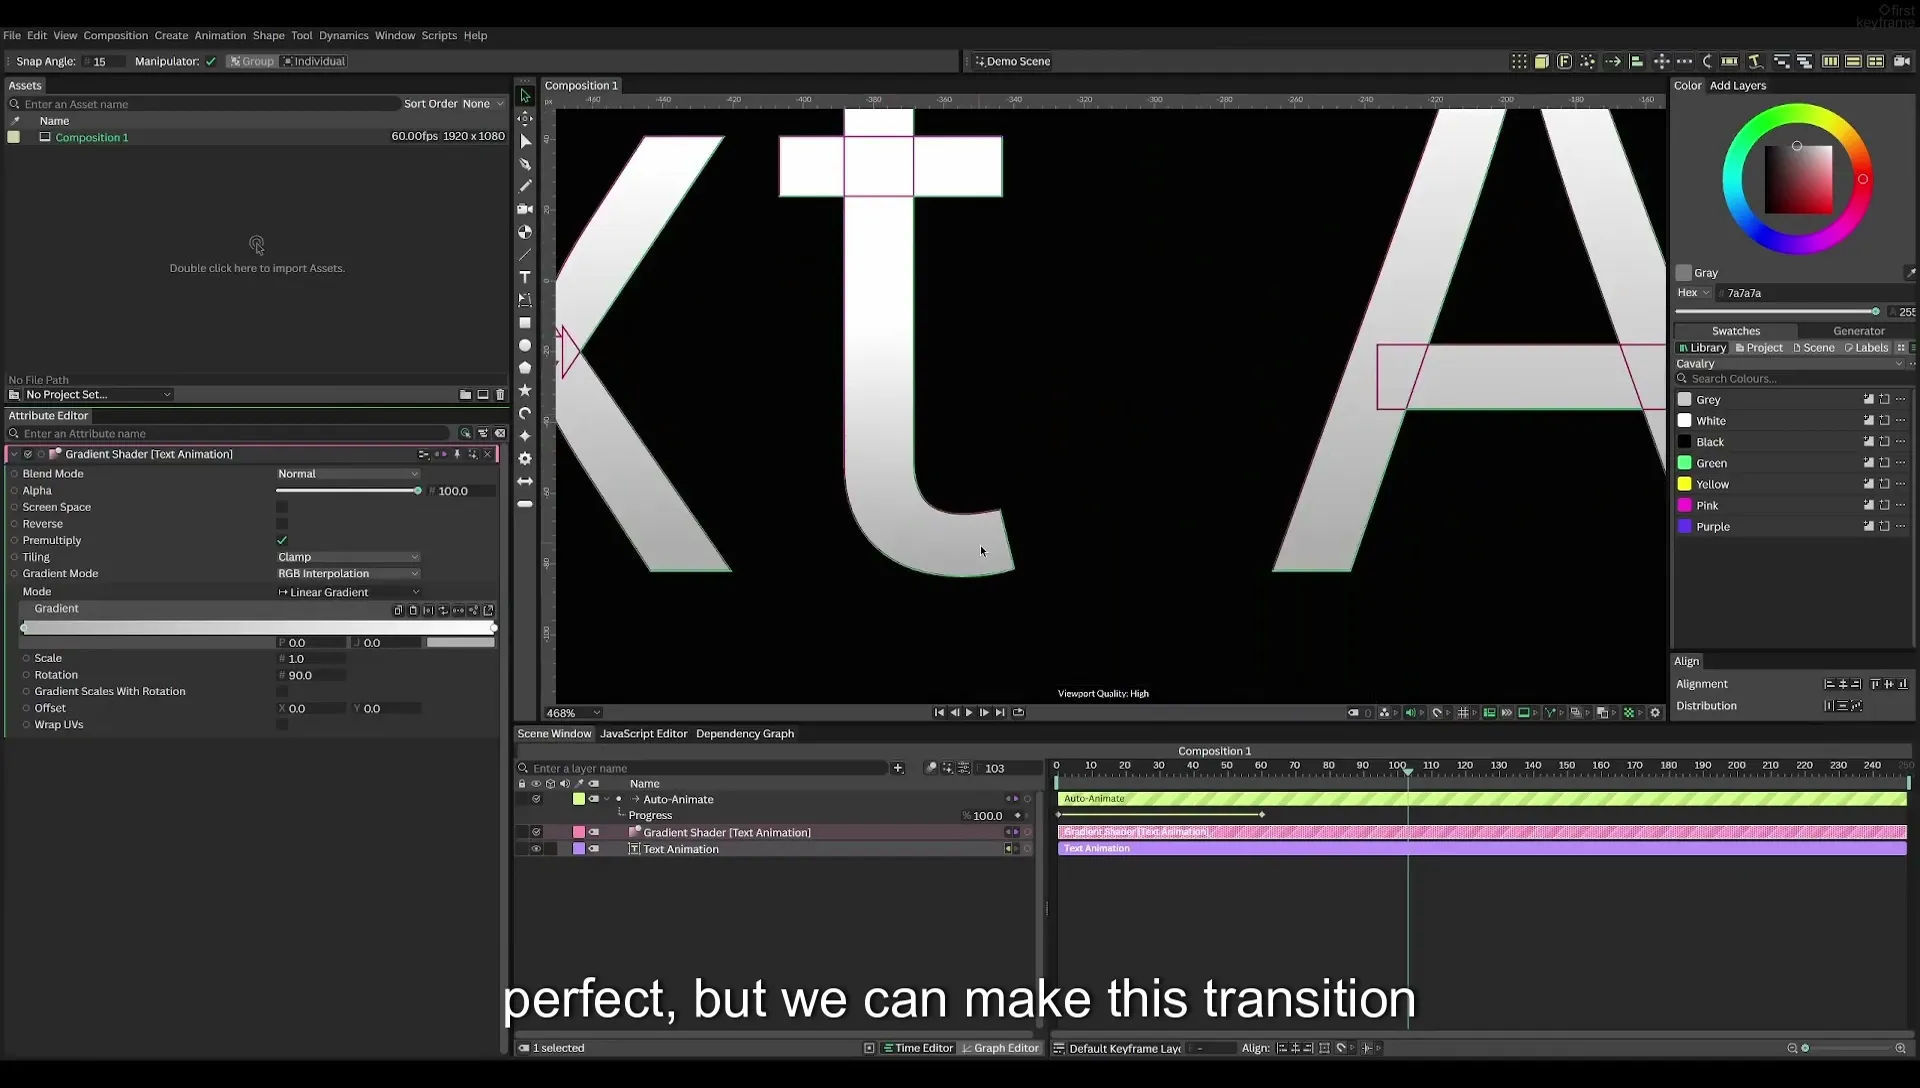Screen dimensions: 1920x1088
Task: Open the viewport zoom 468% dropdown
Action: pos(573,713)
